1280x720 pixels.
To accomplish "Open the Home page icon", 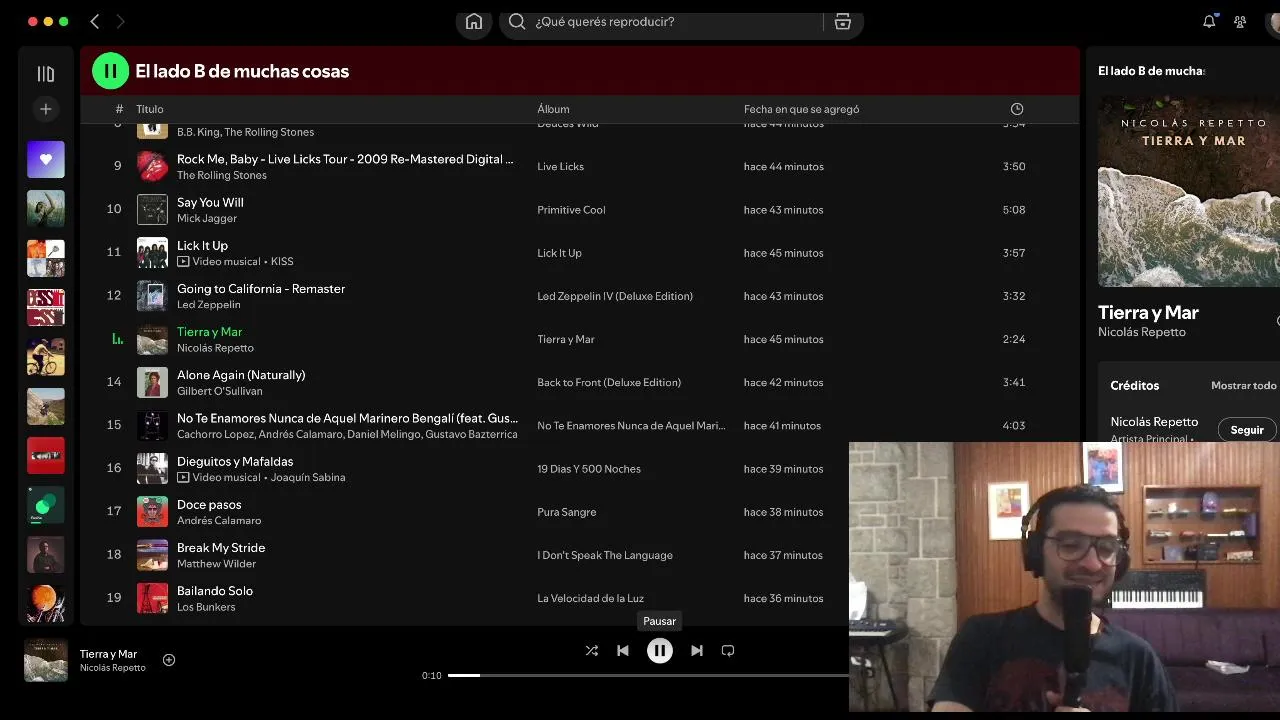I will 474,22.
